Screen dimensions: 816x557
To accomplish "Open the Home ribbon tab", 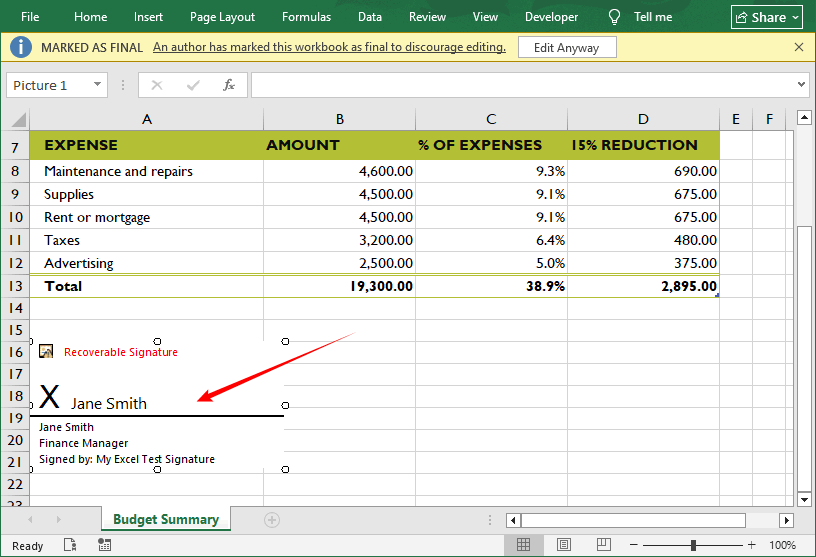I will coord(91,17).
